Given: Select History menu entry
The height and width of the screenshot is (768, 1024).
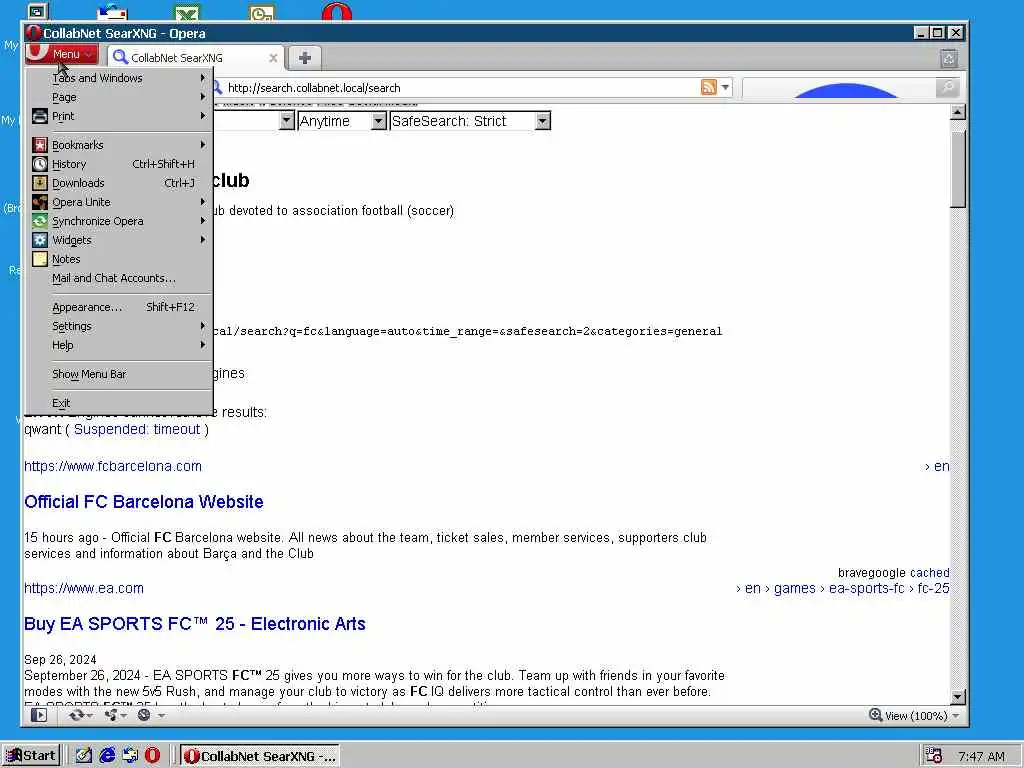Looking at the screenshot, I should pos(120,163).
